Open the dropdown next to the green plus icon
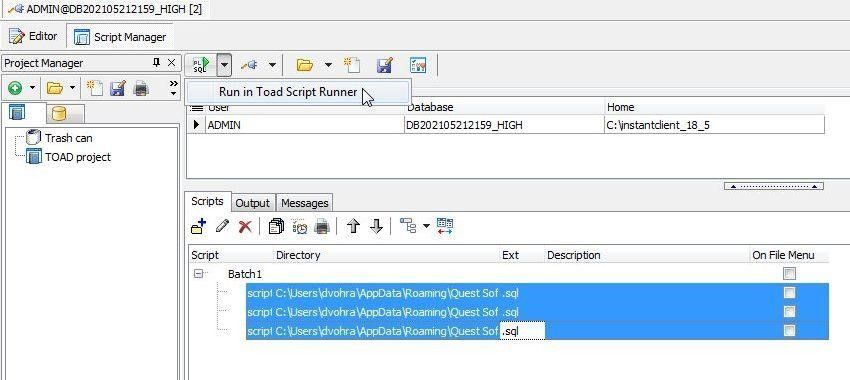The height and width of the screenshot is (380, 850). pyautogui.click(x=32, y=88)
